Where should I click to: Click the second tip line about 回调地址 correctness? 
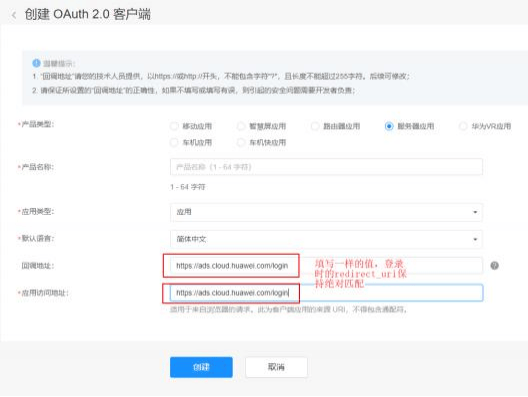point(194,90)
